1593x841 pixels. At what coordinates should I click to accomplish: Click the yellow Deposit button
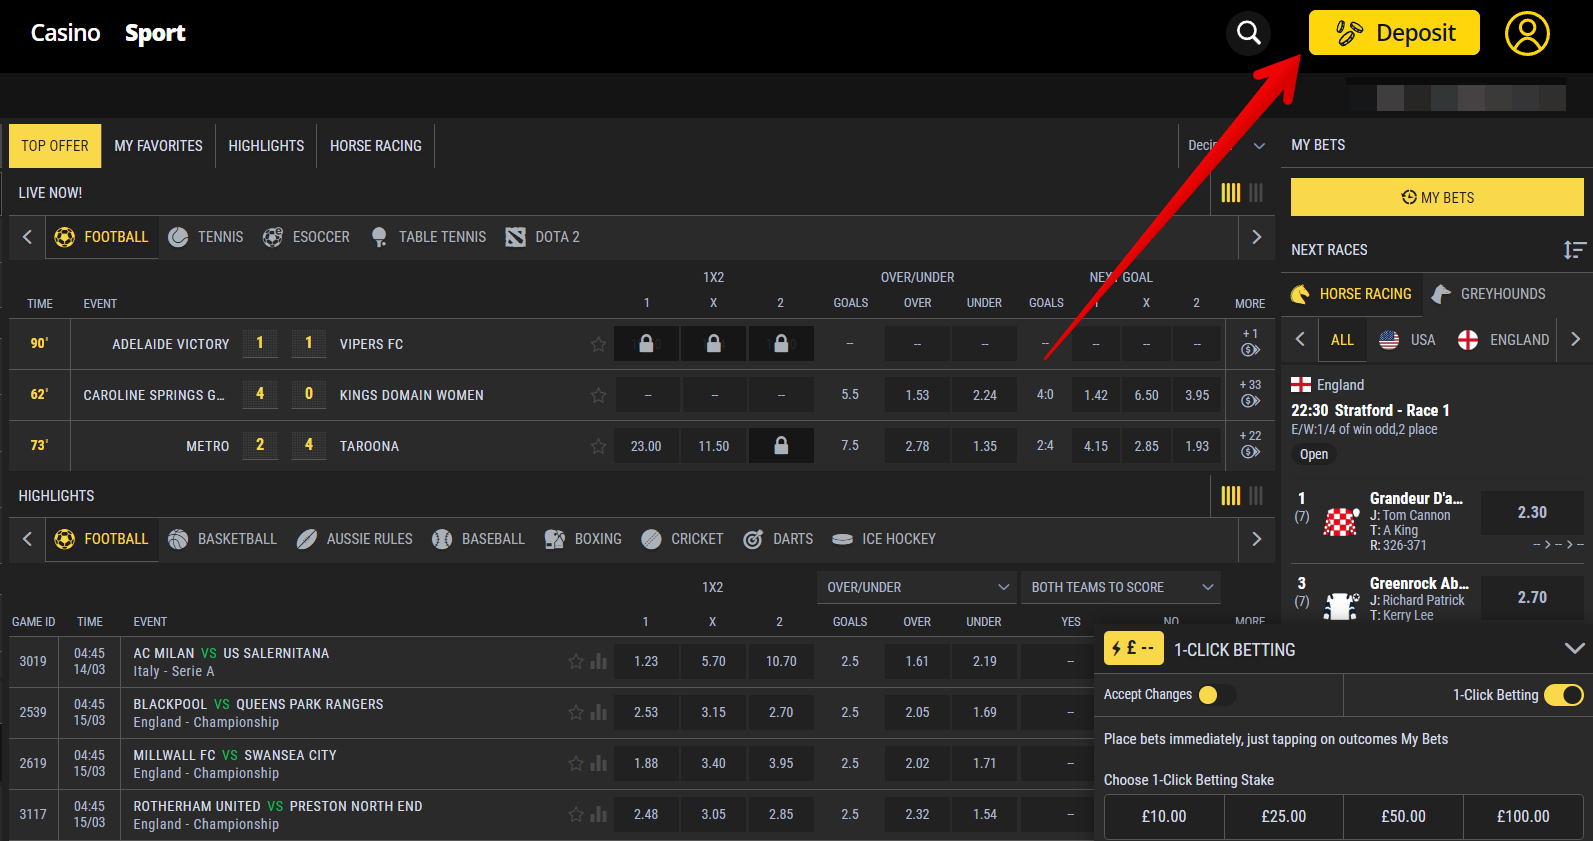pyautogui.click(x=1394, y=33)
